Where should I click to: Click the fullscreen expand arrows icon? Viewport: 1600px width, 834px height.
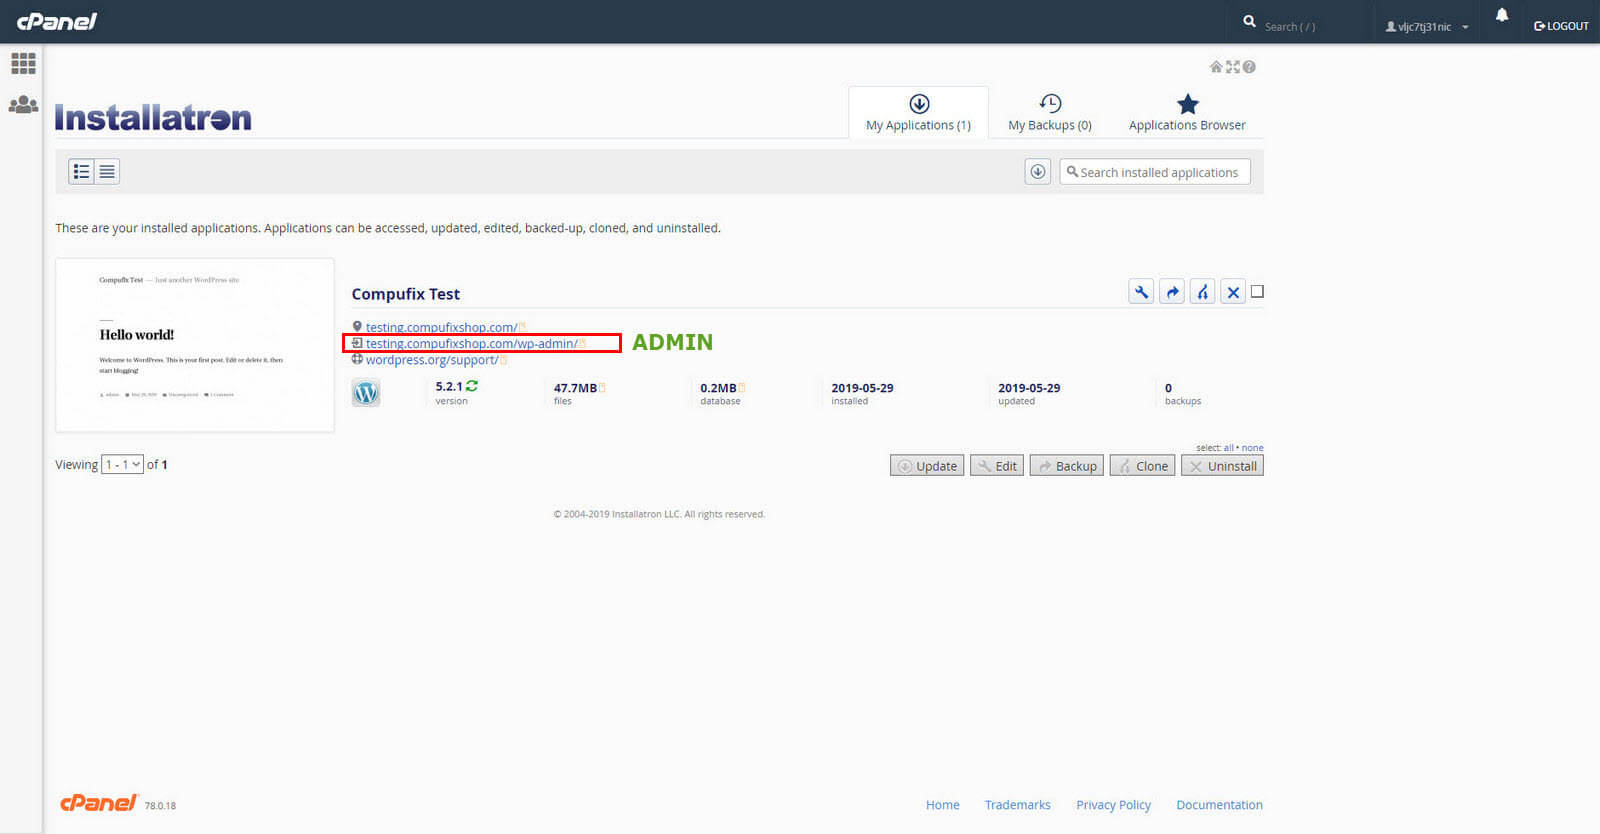[x=1232, y=67]
